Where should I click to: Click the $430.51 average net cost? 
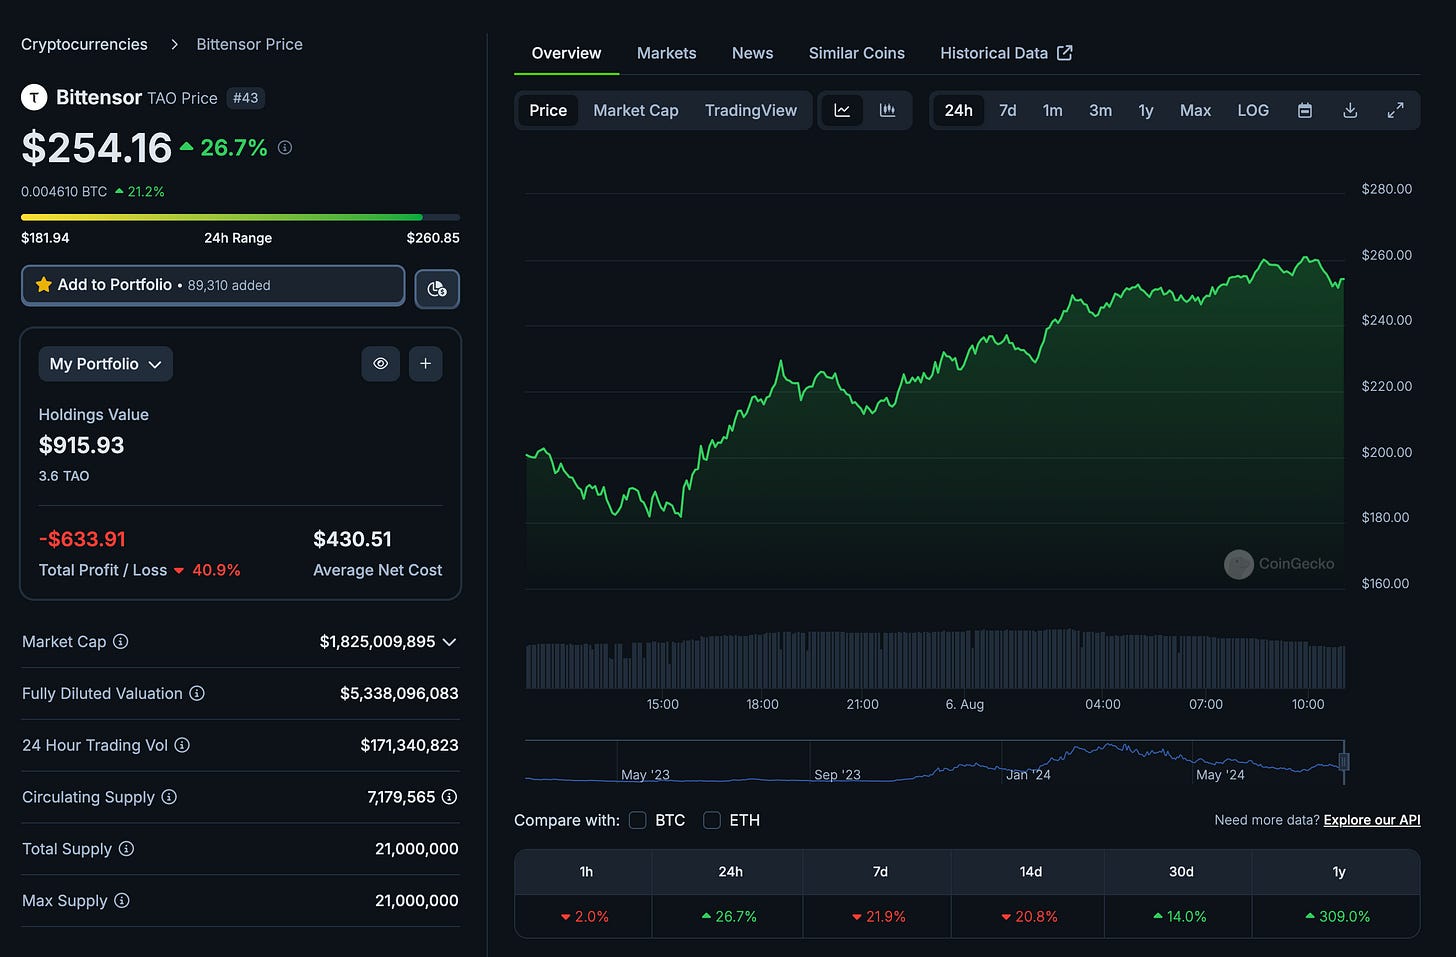(x=352, y=539)
